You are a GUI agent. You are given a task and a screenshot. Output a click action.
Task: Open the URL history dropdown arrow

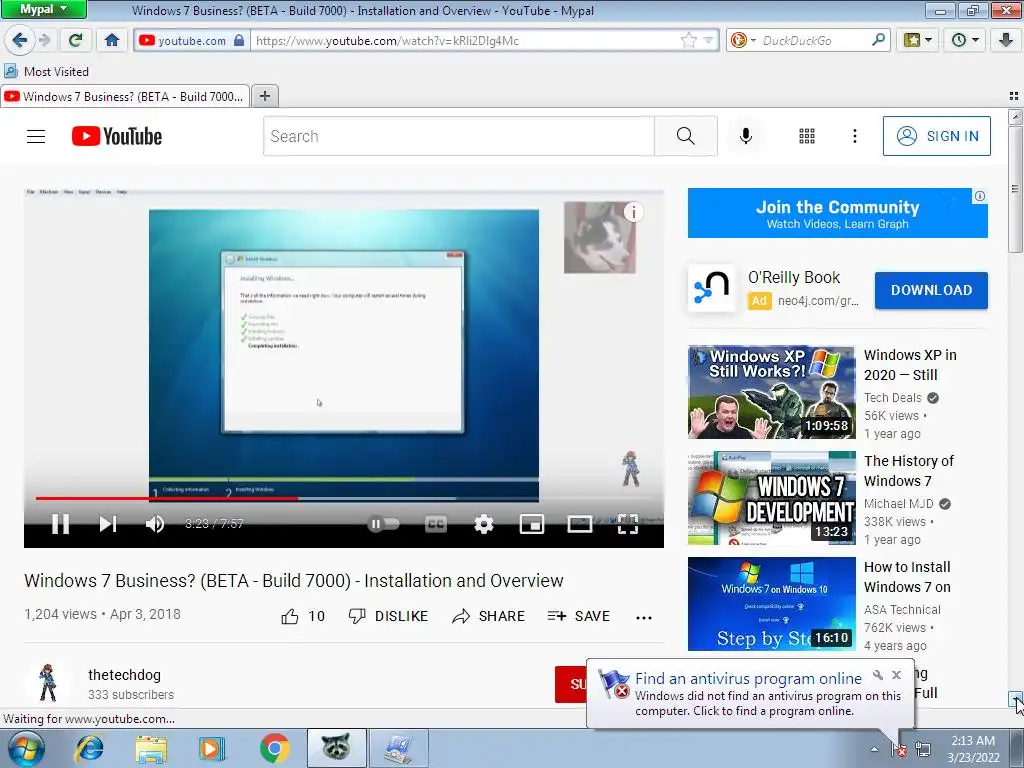tap(708, 40)
